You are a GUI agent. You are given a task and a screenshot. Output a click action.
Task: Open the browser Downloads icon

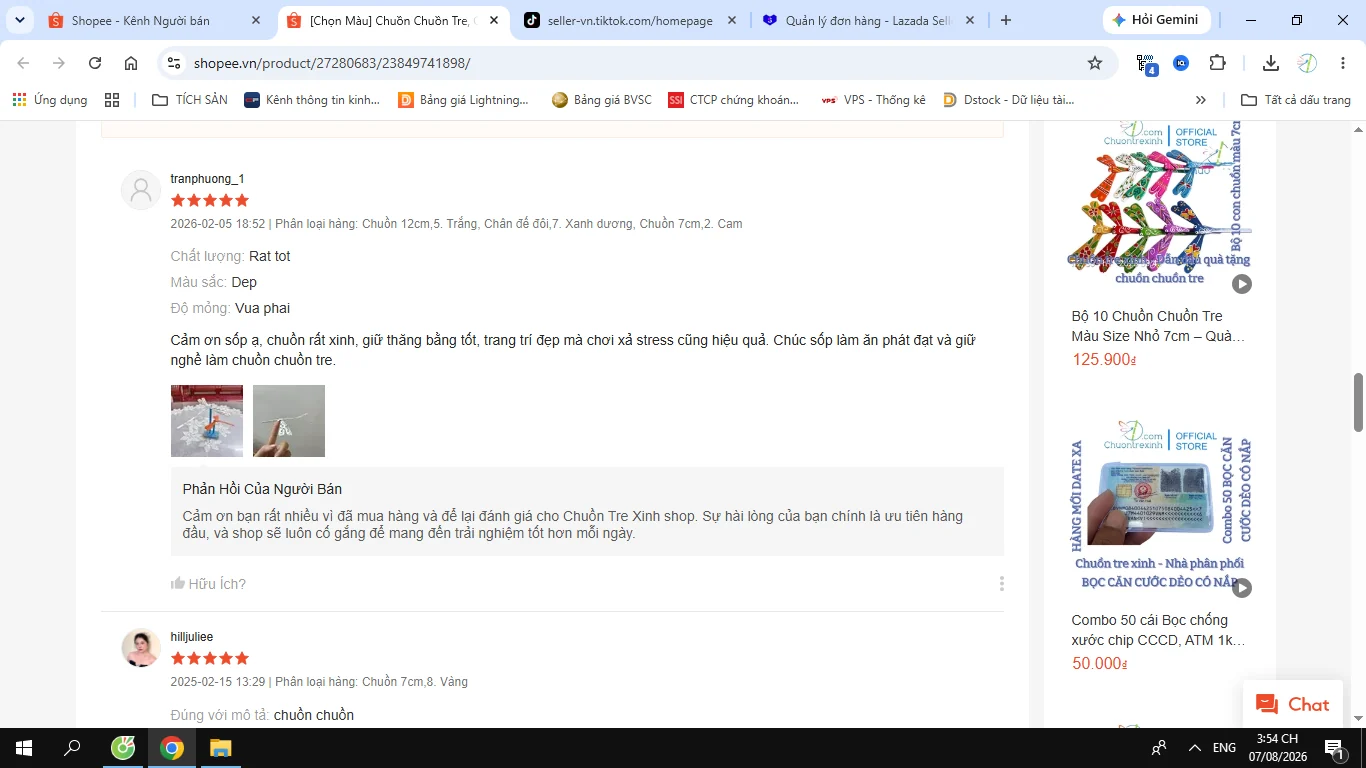pyautogui.click(x=1271, y=63)
